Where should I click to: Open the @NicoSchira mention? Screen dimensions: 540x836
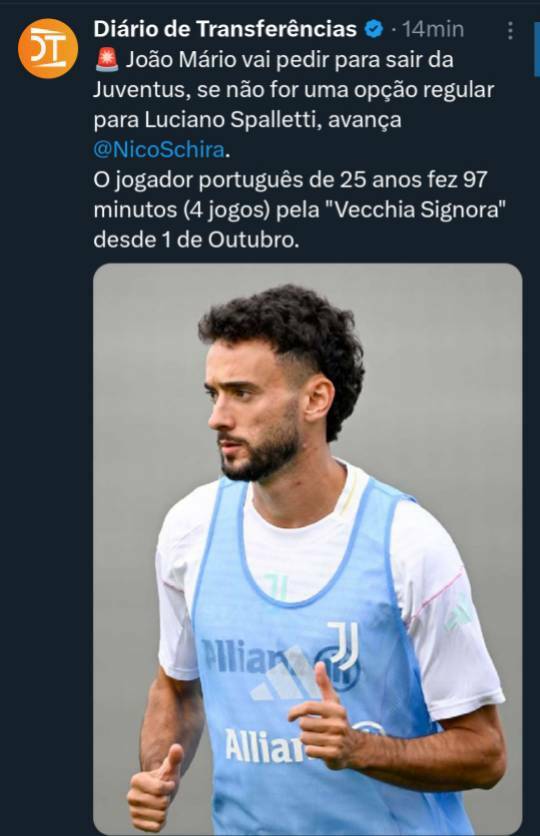coord(159,150)
